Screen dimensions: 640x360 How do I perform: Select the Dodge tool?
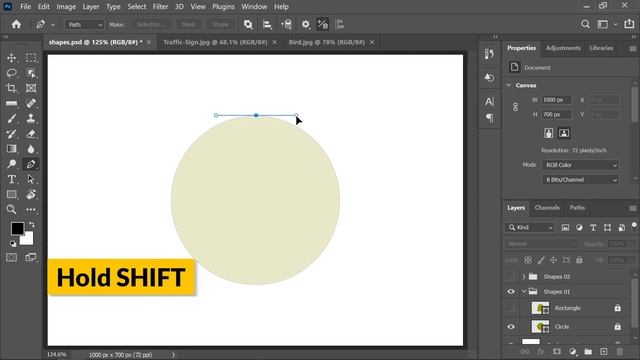pos(11,164)
